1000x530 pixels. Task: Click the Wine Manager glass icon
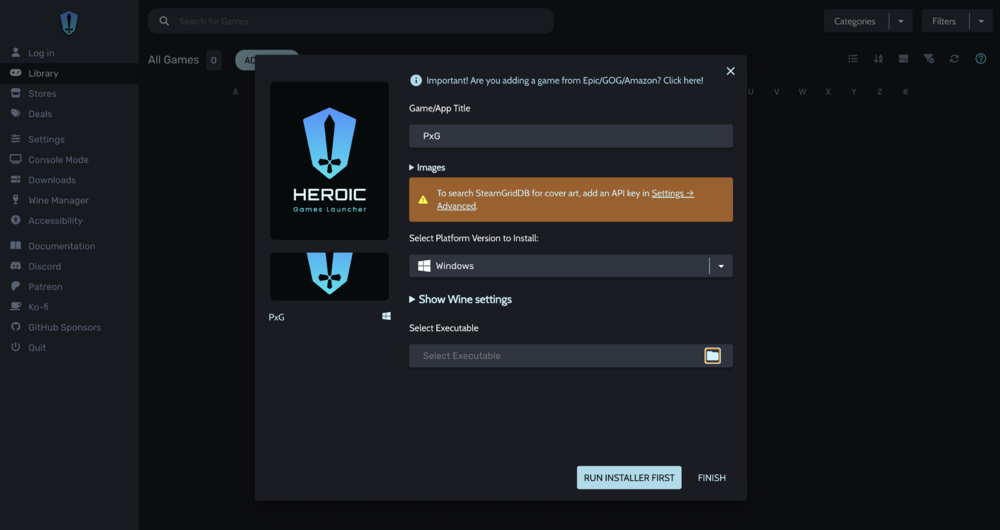click(15, 200)
